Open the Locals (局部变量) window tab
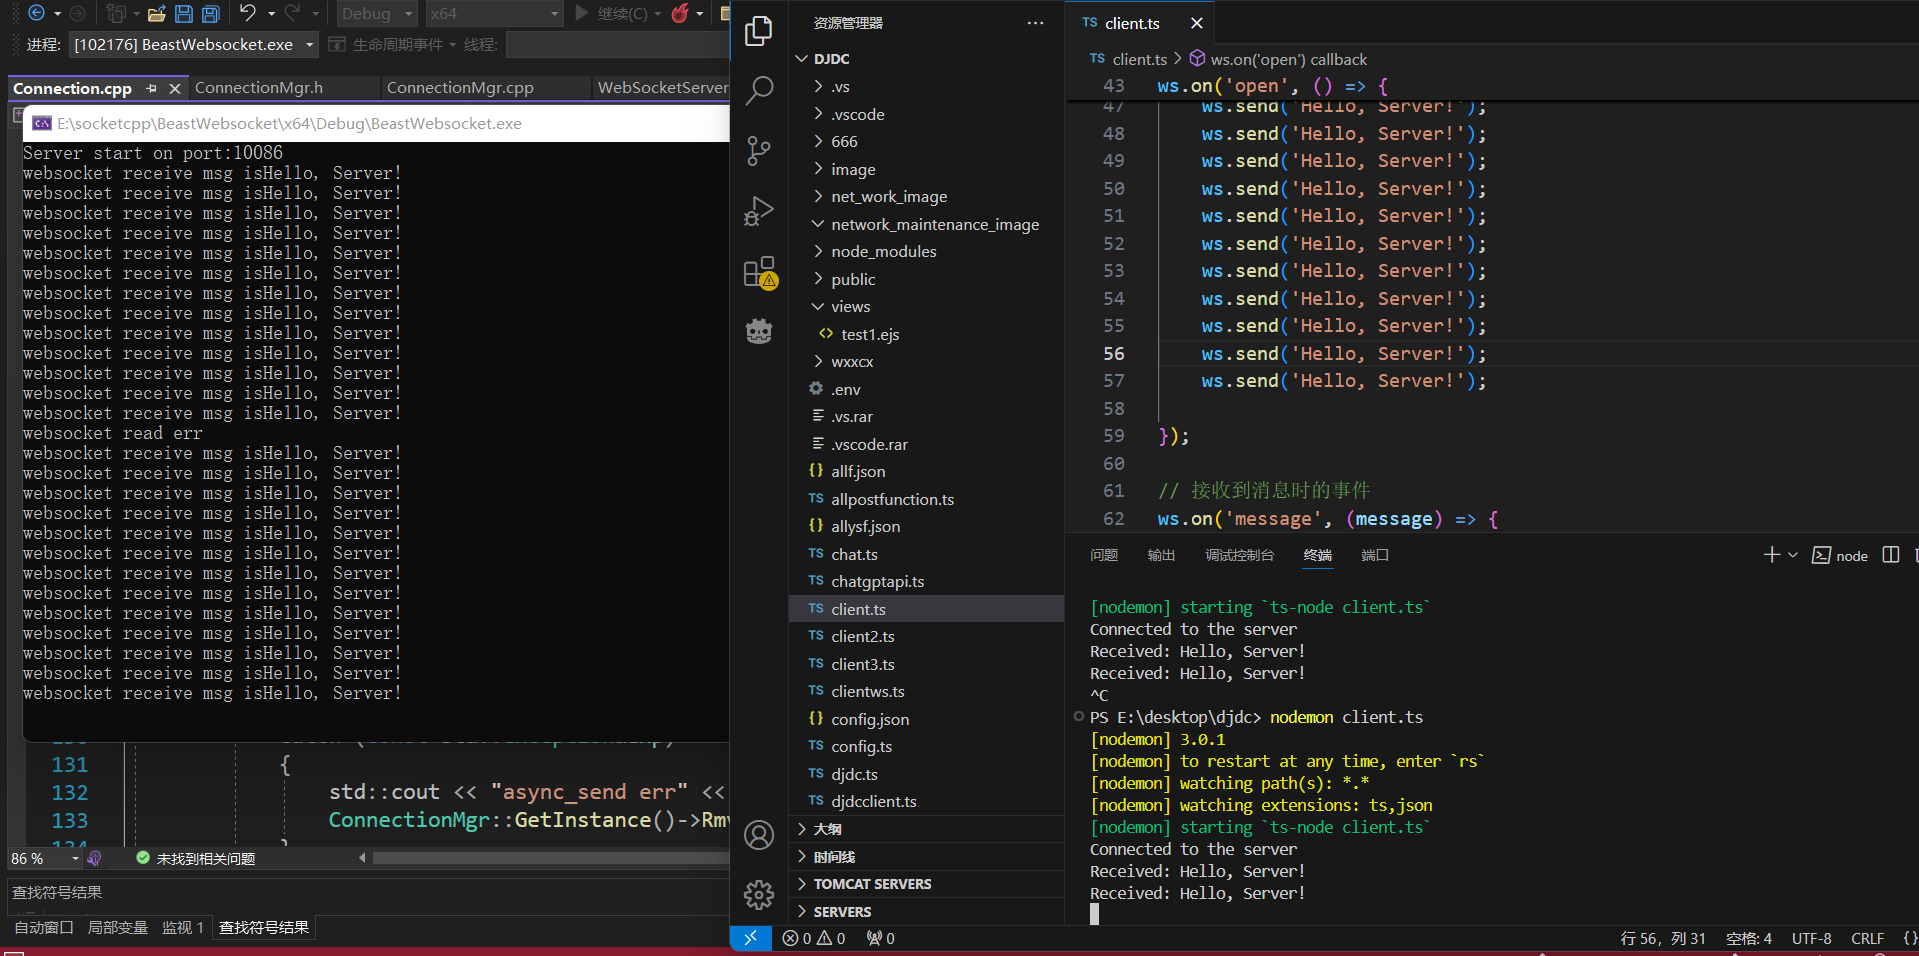1919x956 pixels. 118,927
